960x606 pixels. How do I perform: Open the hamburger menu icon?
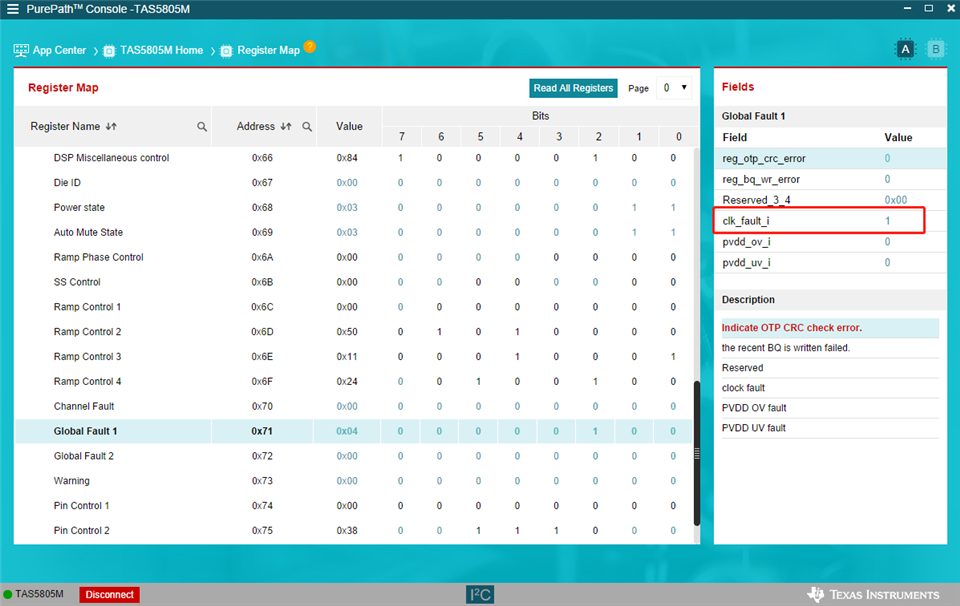tap(12, 9)
